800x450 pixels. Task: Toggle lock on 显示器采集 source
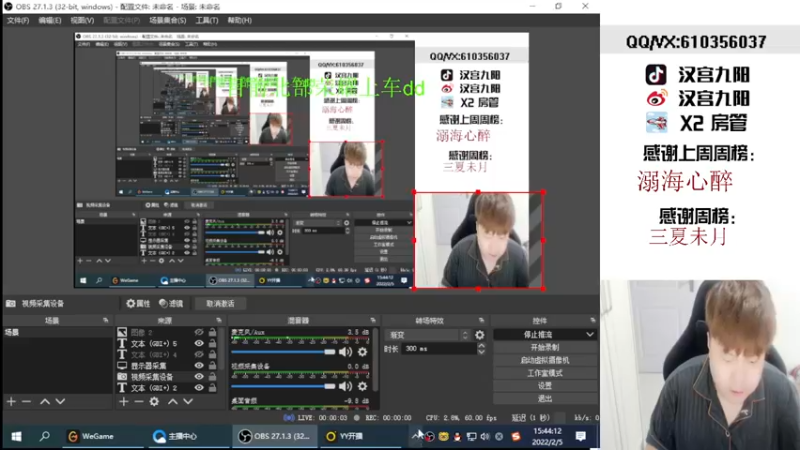click(x=212, y=365)
